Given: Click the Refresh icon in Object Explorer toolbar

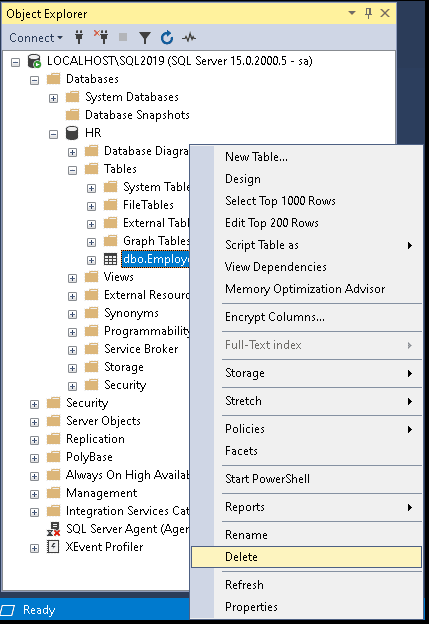Looking at the screenshot, I should pos(167,37).
